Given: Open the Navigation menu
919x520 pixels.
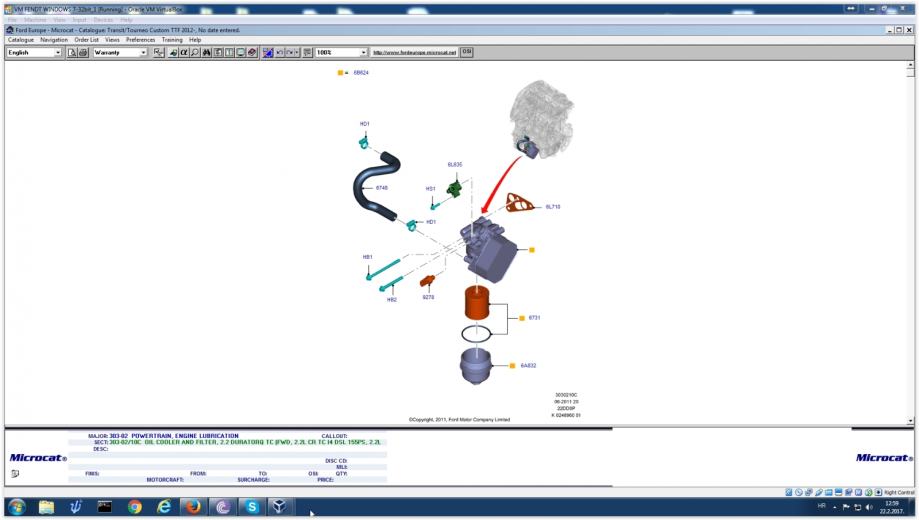Looking at the screenshot, I should [x=54, y=40].
